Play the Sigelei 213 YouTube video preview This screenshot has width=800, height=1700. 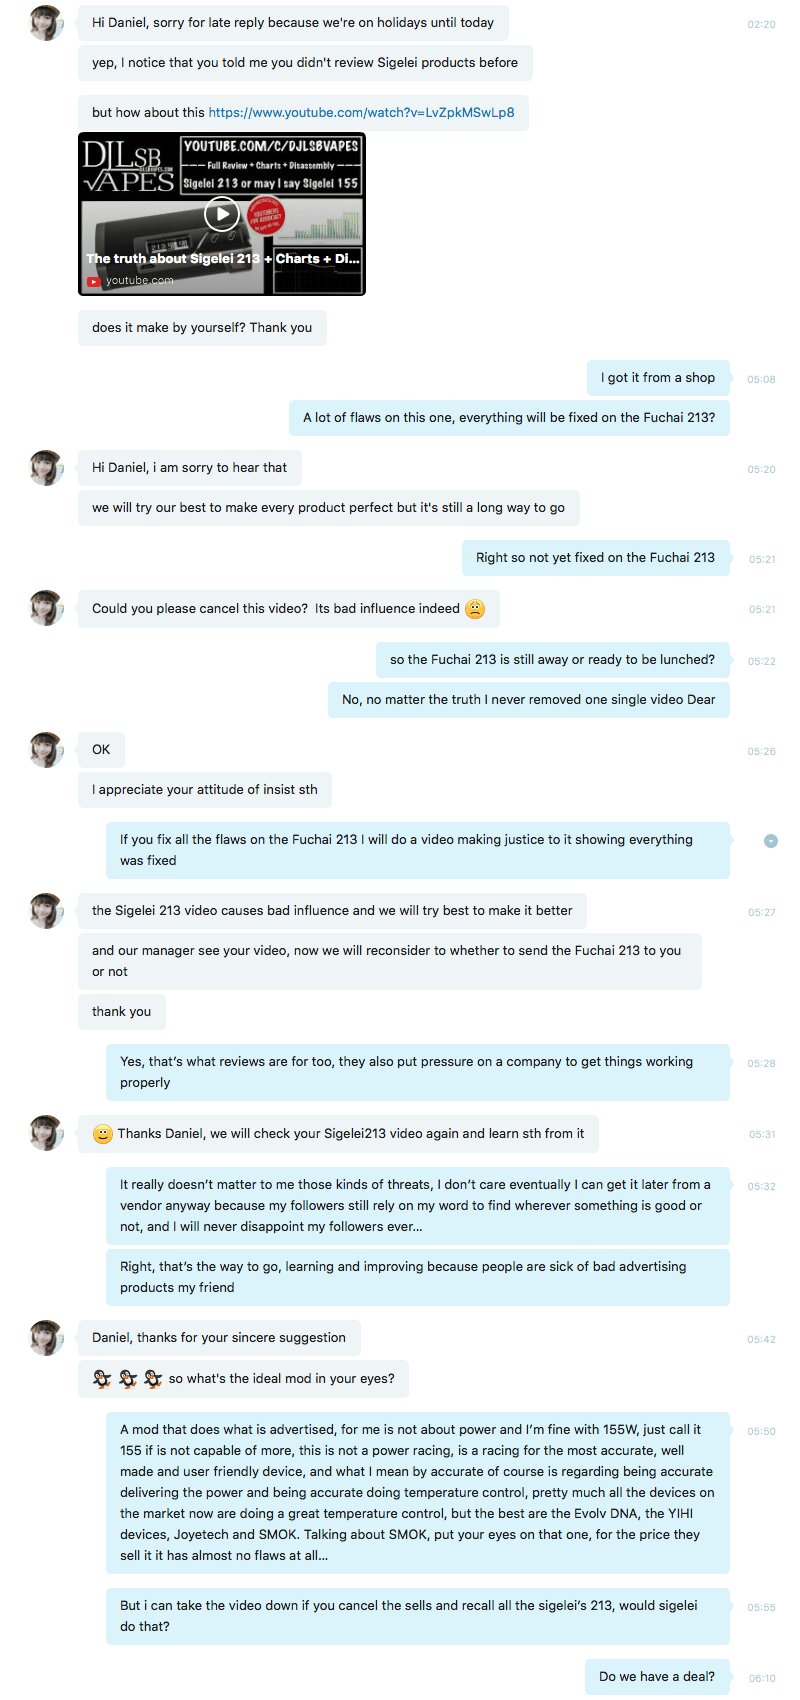[222, 213]
